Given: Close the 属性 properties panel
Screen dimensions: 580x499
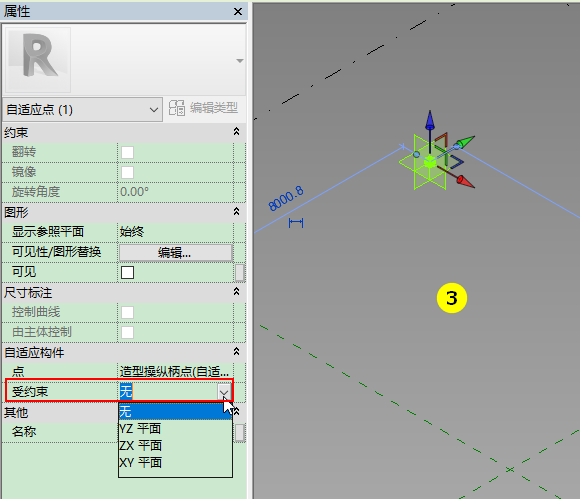Looking at the screenshot, I should click(x=238, y=11).
